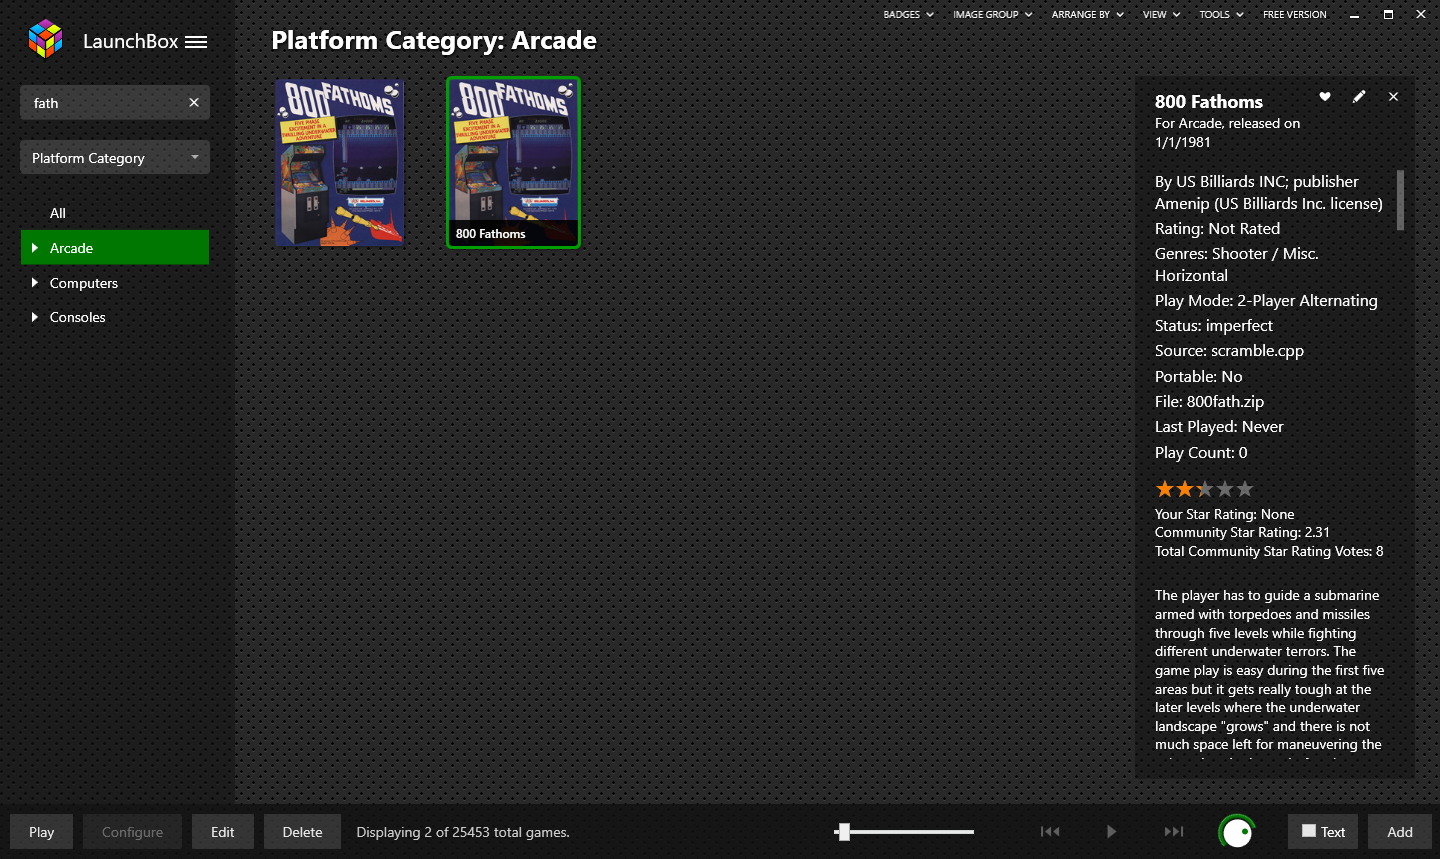Close the 800 Fathoms details panel

coord(1393,96)
